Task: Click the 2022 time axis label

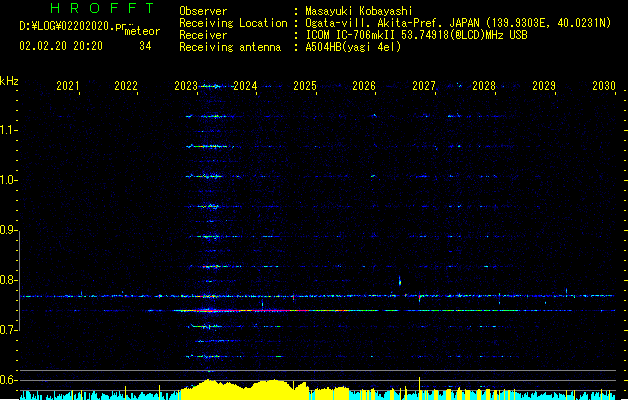Action: click(126, 86)
